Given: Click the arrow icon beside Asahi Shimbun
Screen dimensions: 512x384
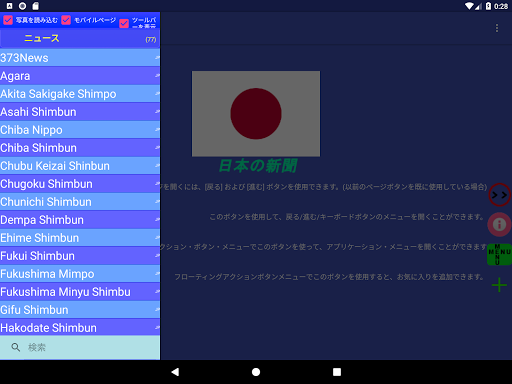Looking at the screenshot, I should [x=157, y=112].
